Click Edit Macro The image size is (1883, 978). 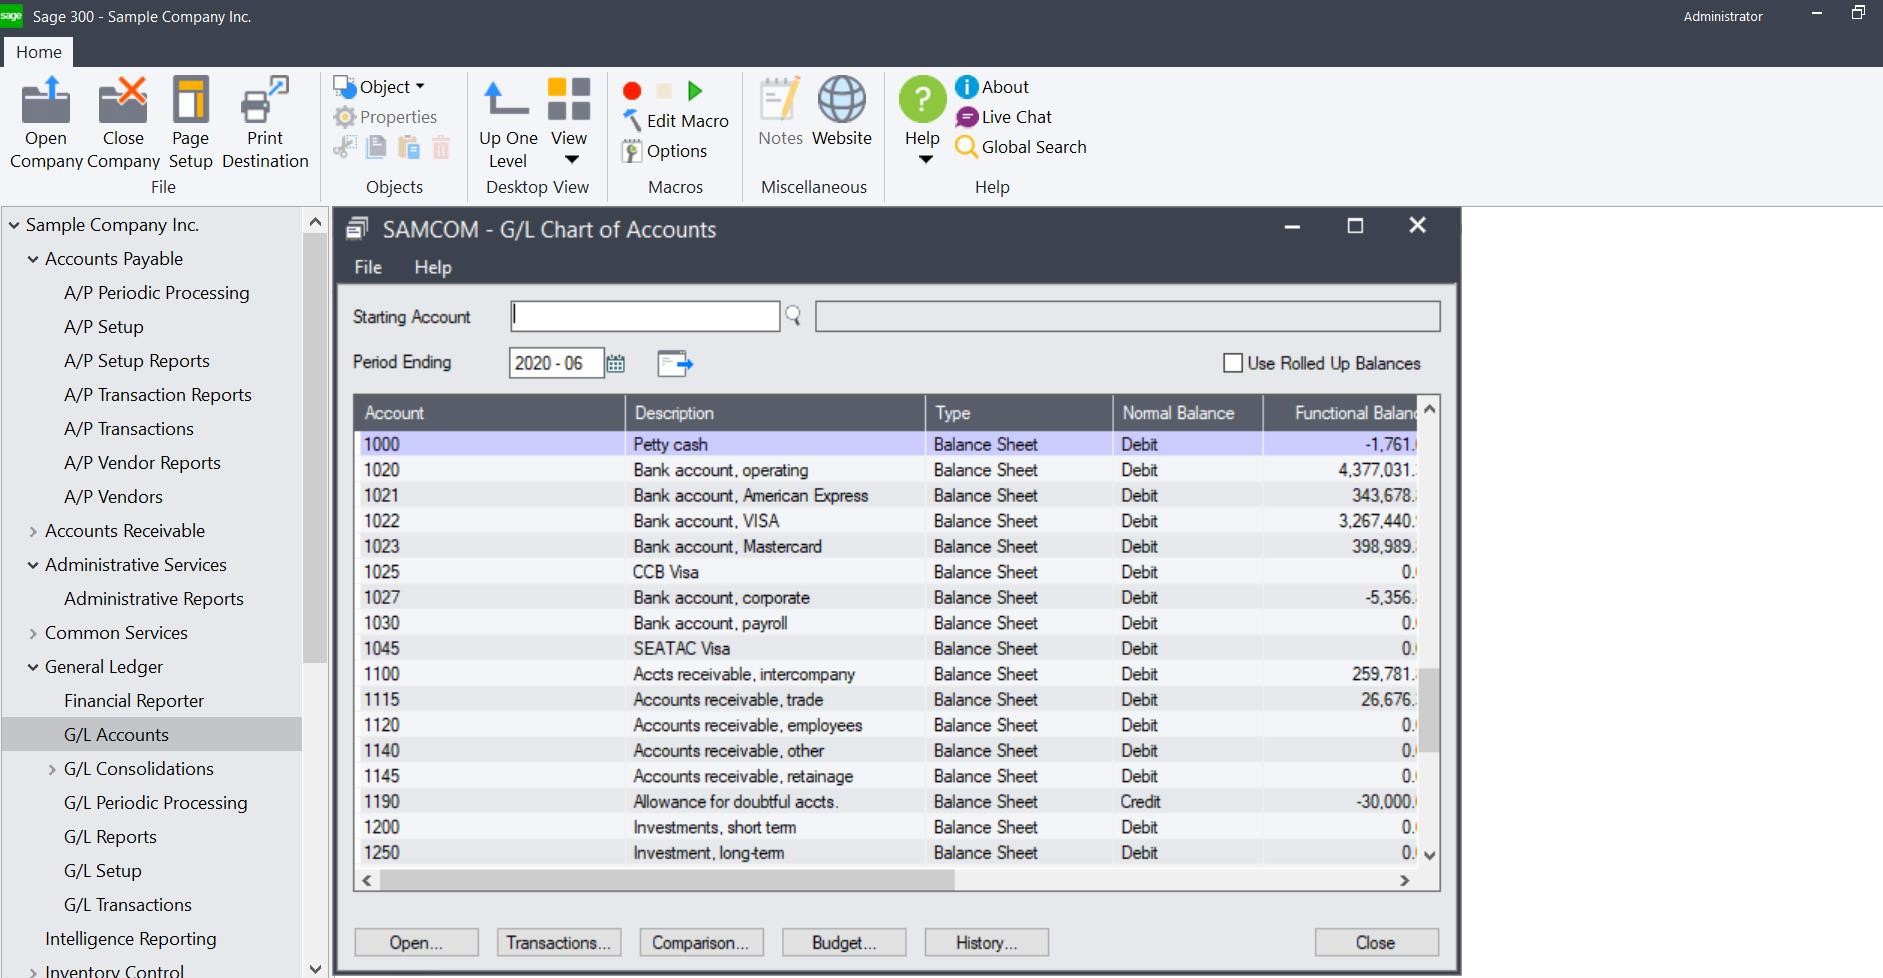pos(676,121)
